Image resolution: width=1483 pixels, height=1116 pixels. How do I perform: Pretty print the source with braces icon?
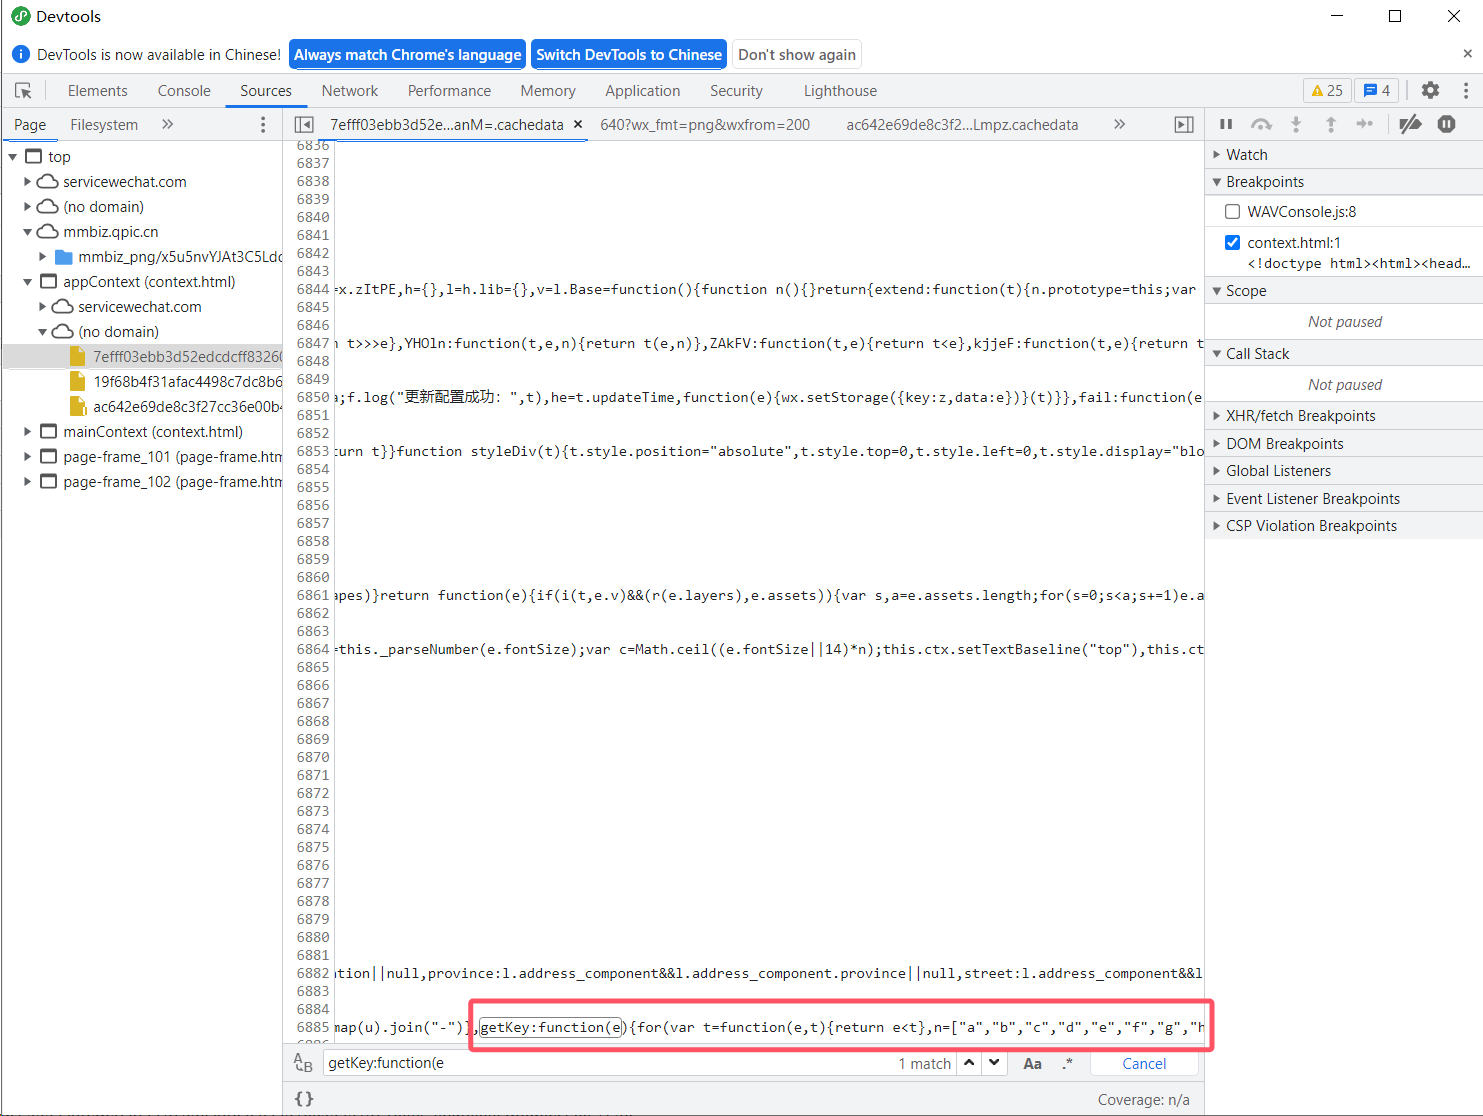304,1098
